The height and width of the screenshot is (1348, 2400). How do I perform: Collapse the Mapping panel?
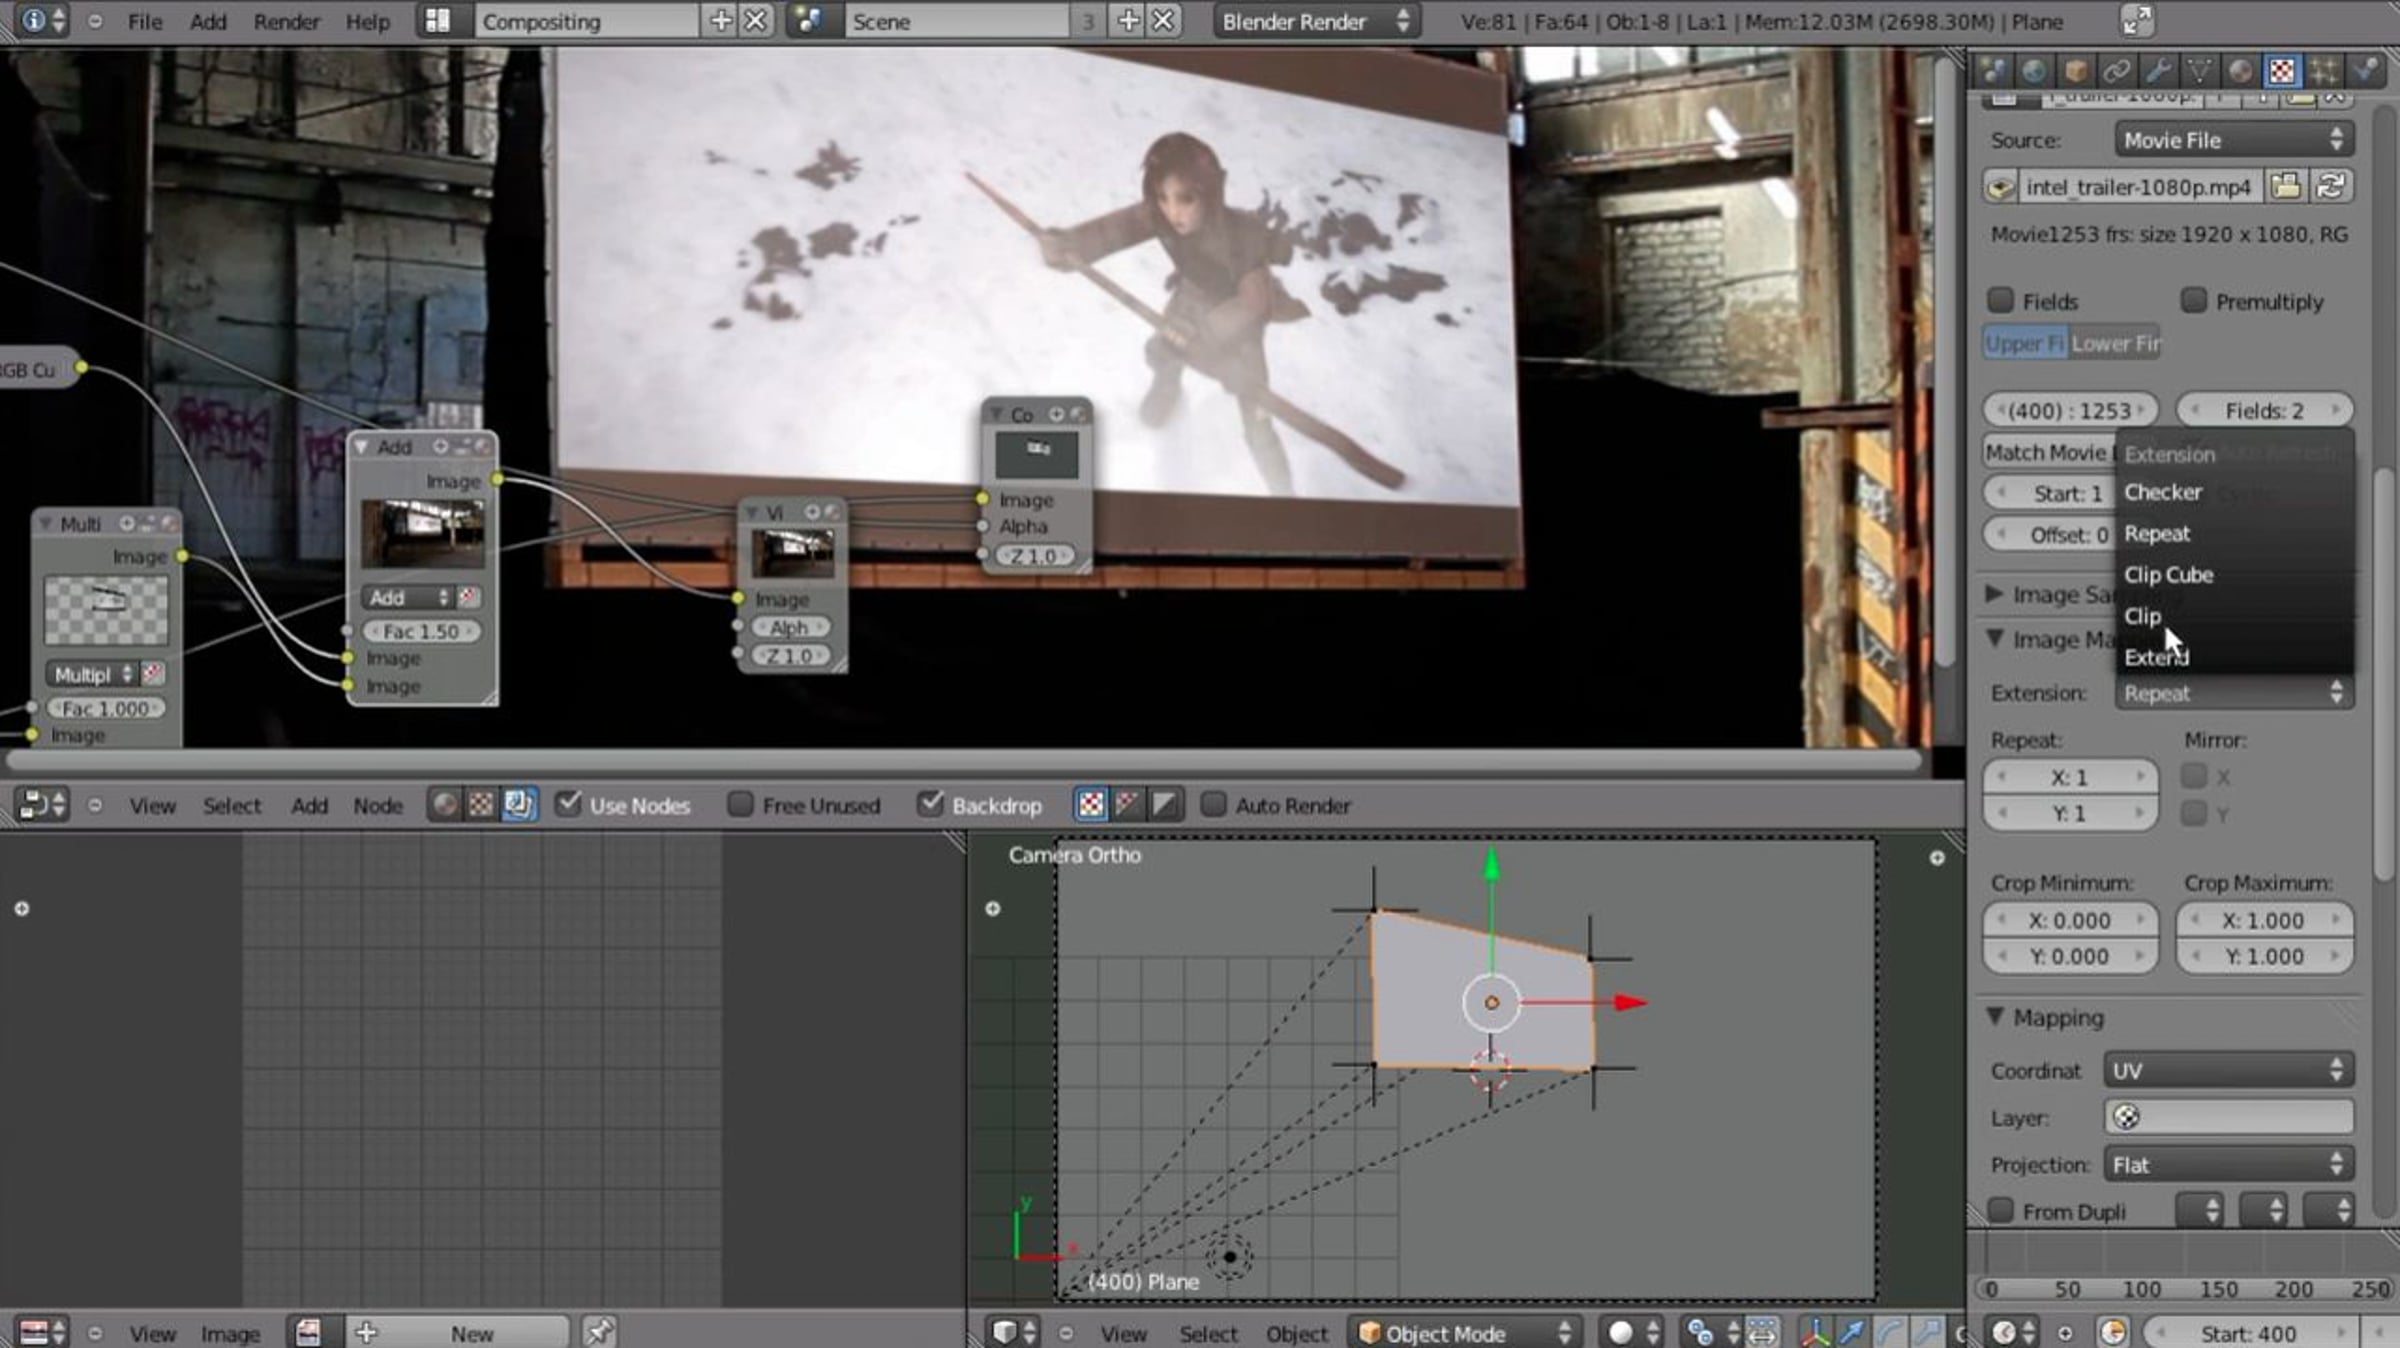1995,1017
